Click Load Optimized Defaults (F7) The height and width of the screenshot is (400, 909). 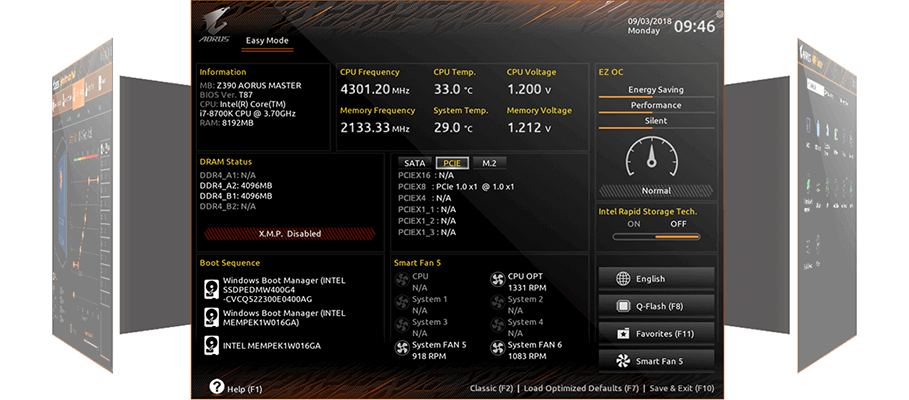581,388
